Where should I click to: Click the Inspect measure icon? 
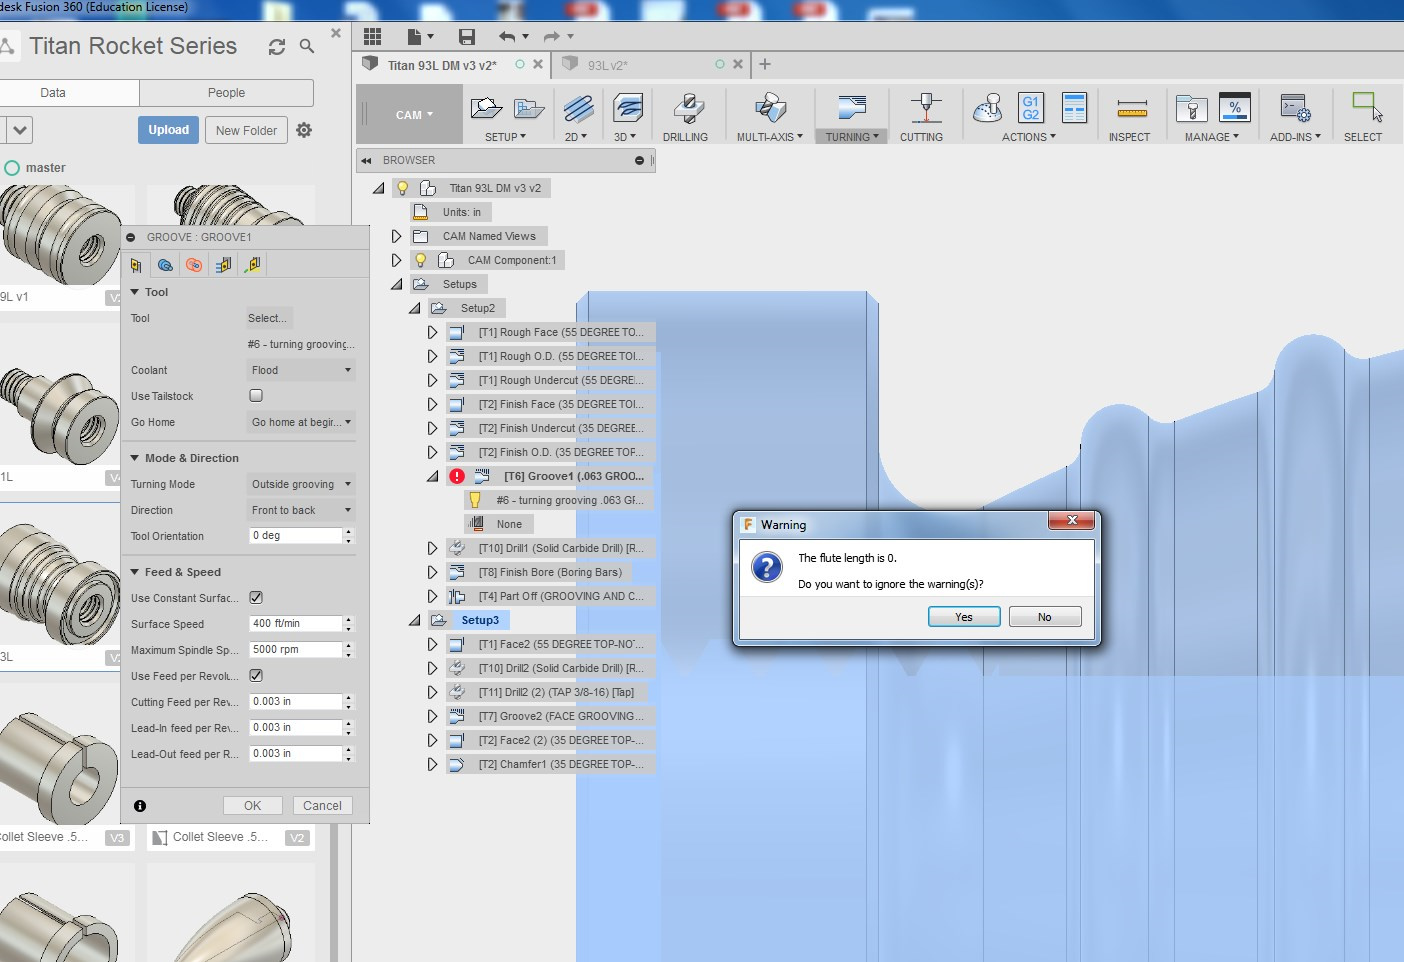[1132, 108]
